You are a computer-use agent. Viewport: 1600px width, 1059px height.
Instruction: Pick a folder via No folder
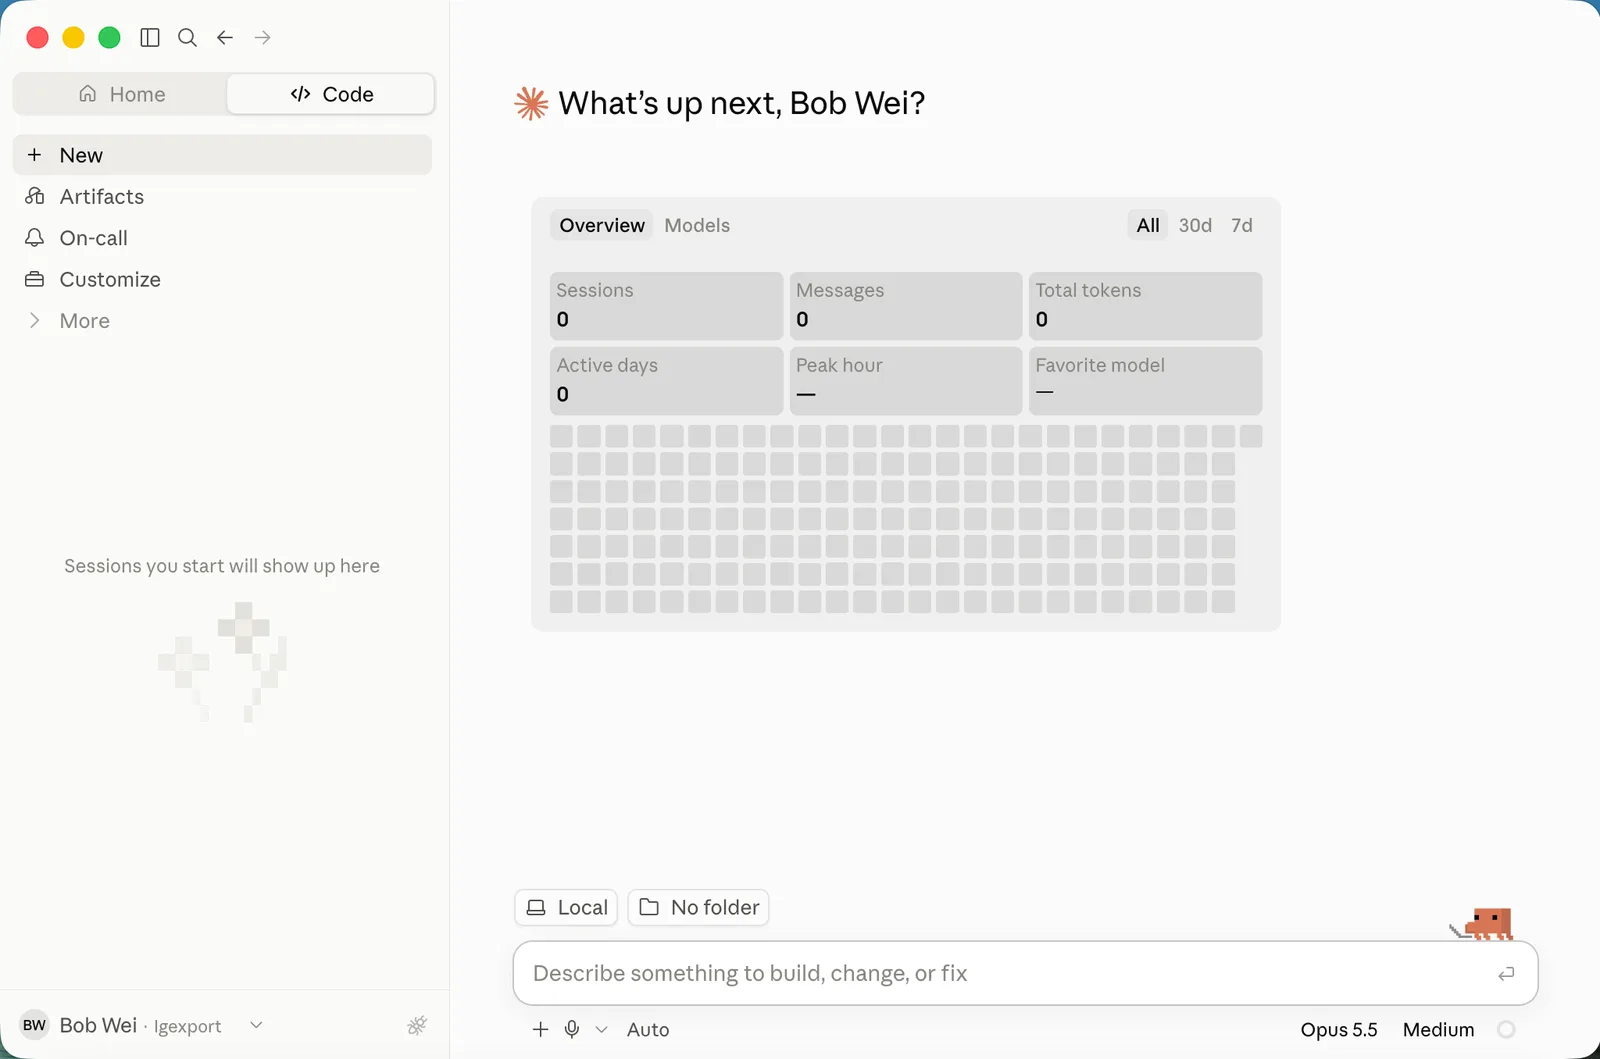(x=698, y=907)
